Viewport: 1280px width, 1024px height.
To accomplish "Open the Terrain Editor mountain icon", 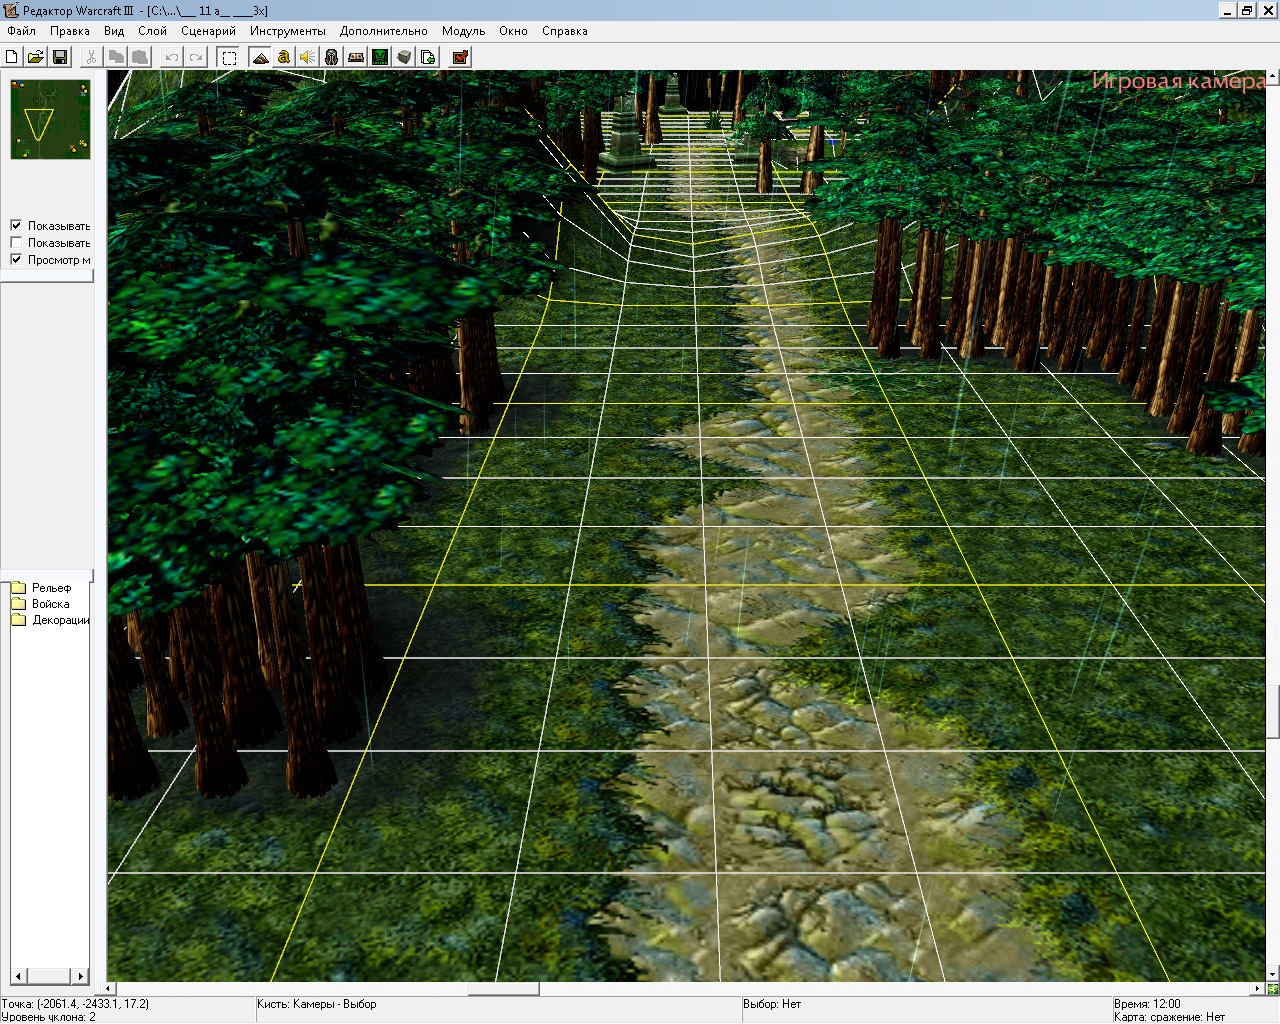I will click(260, 57).
